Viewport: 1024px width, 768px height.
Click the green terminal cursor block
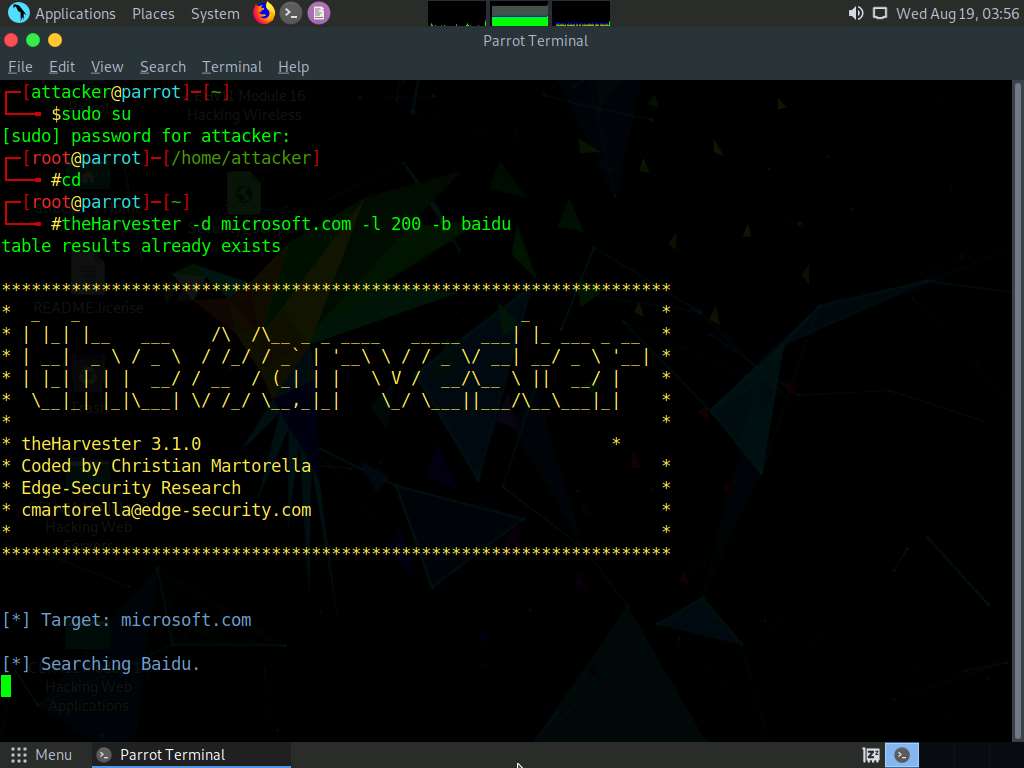pyautogui.click(x=6, y=686)
